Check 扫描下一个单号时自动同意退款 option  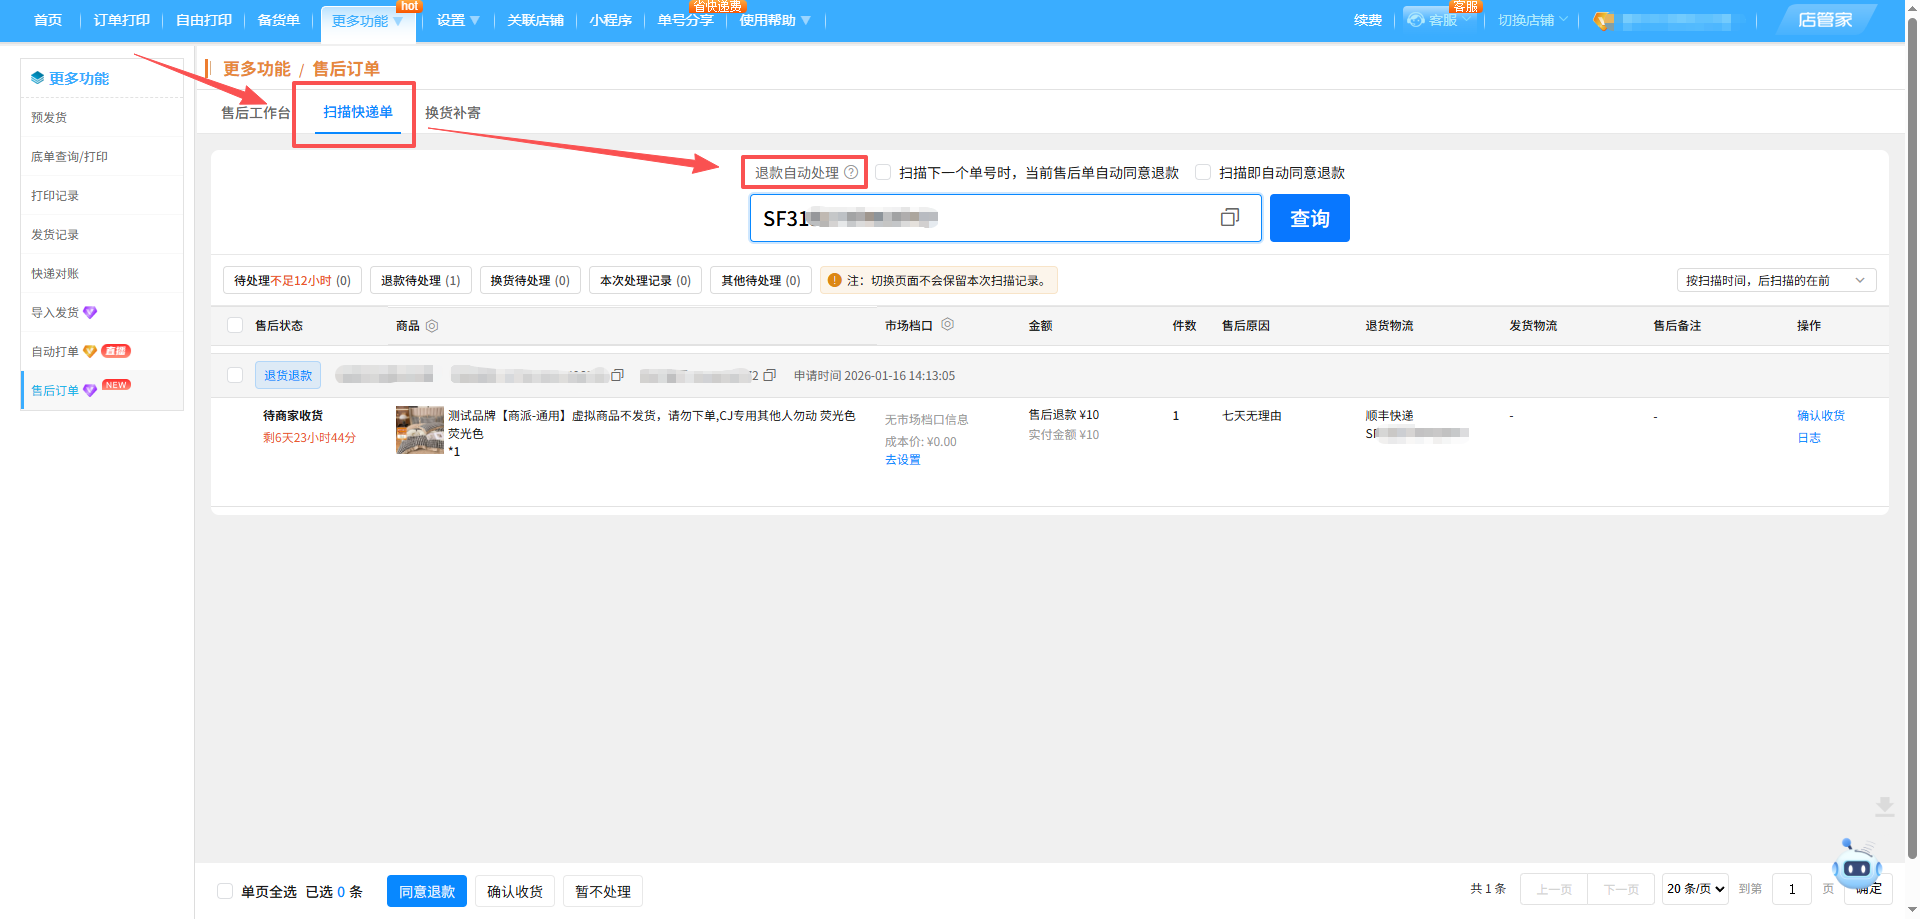pyautogui.click(x=883, y=172)
